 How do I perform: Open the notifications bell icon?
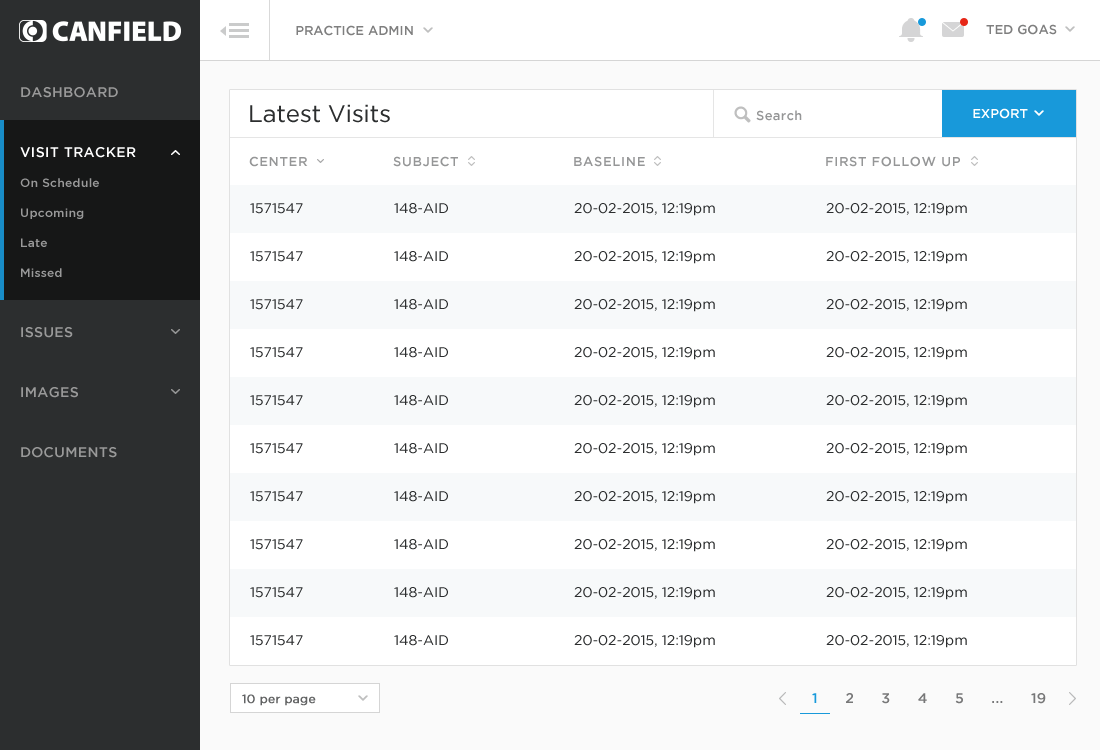coord(910,30)
